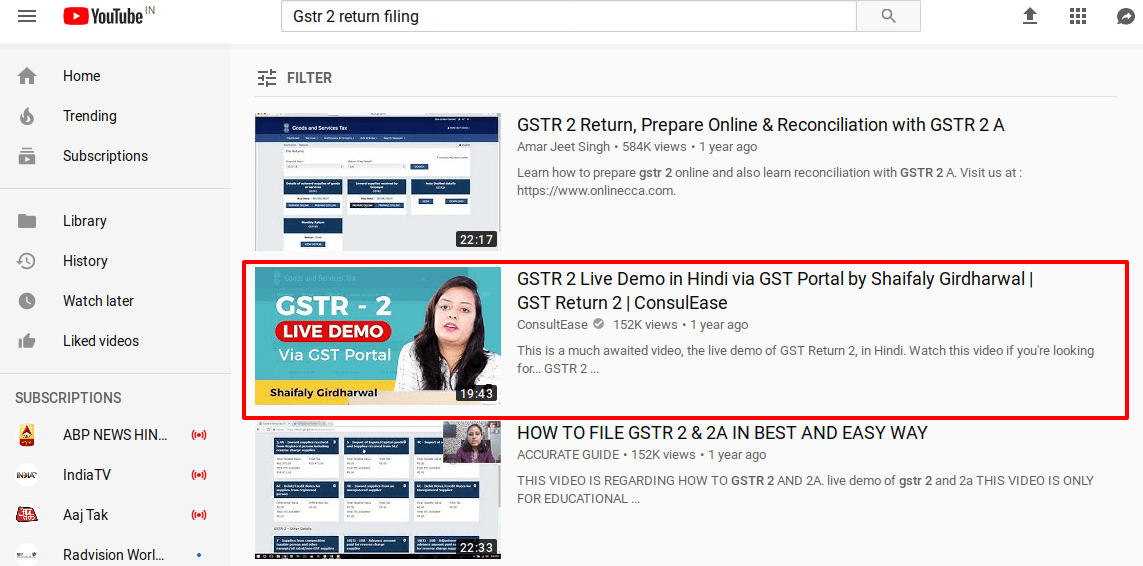1143x566 pixels.
Task: Click the History clock-arrow icon
Action: [x=27, y=261]
